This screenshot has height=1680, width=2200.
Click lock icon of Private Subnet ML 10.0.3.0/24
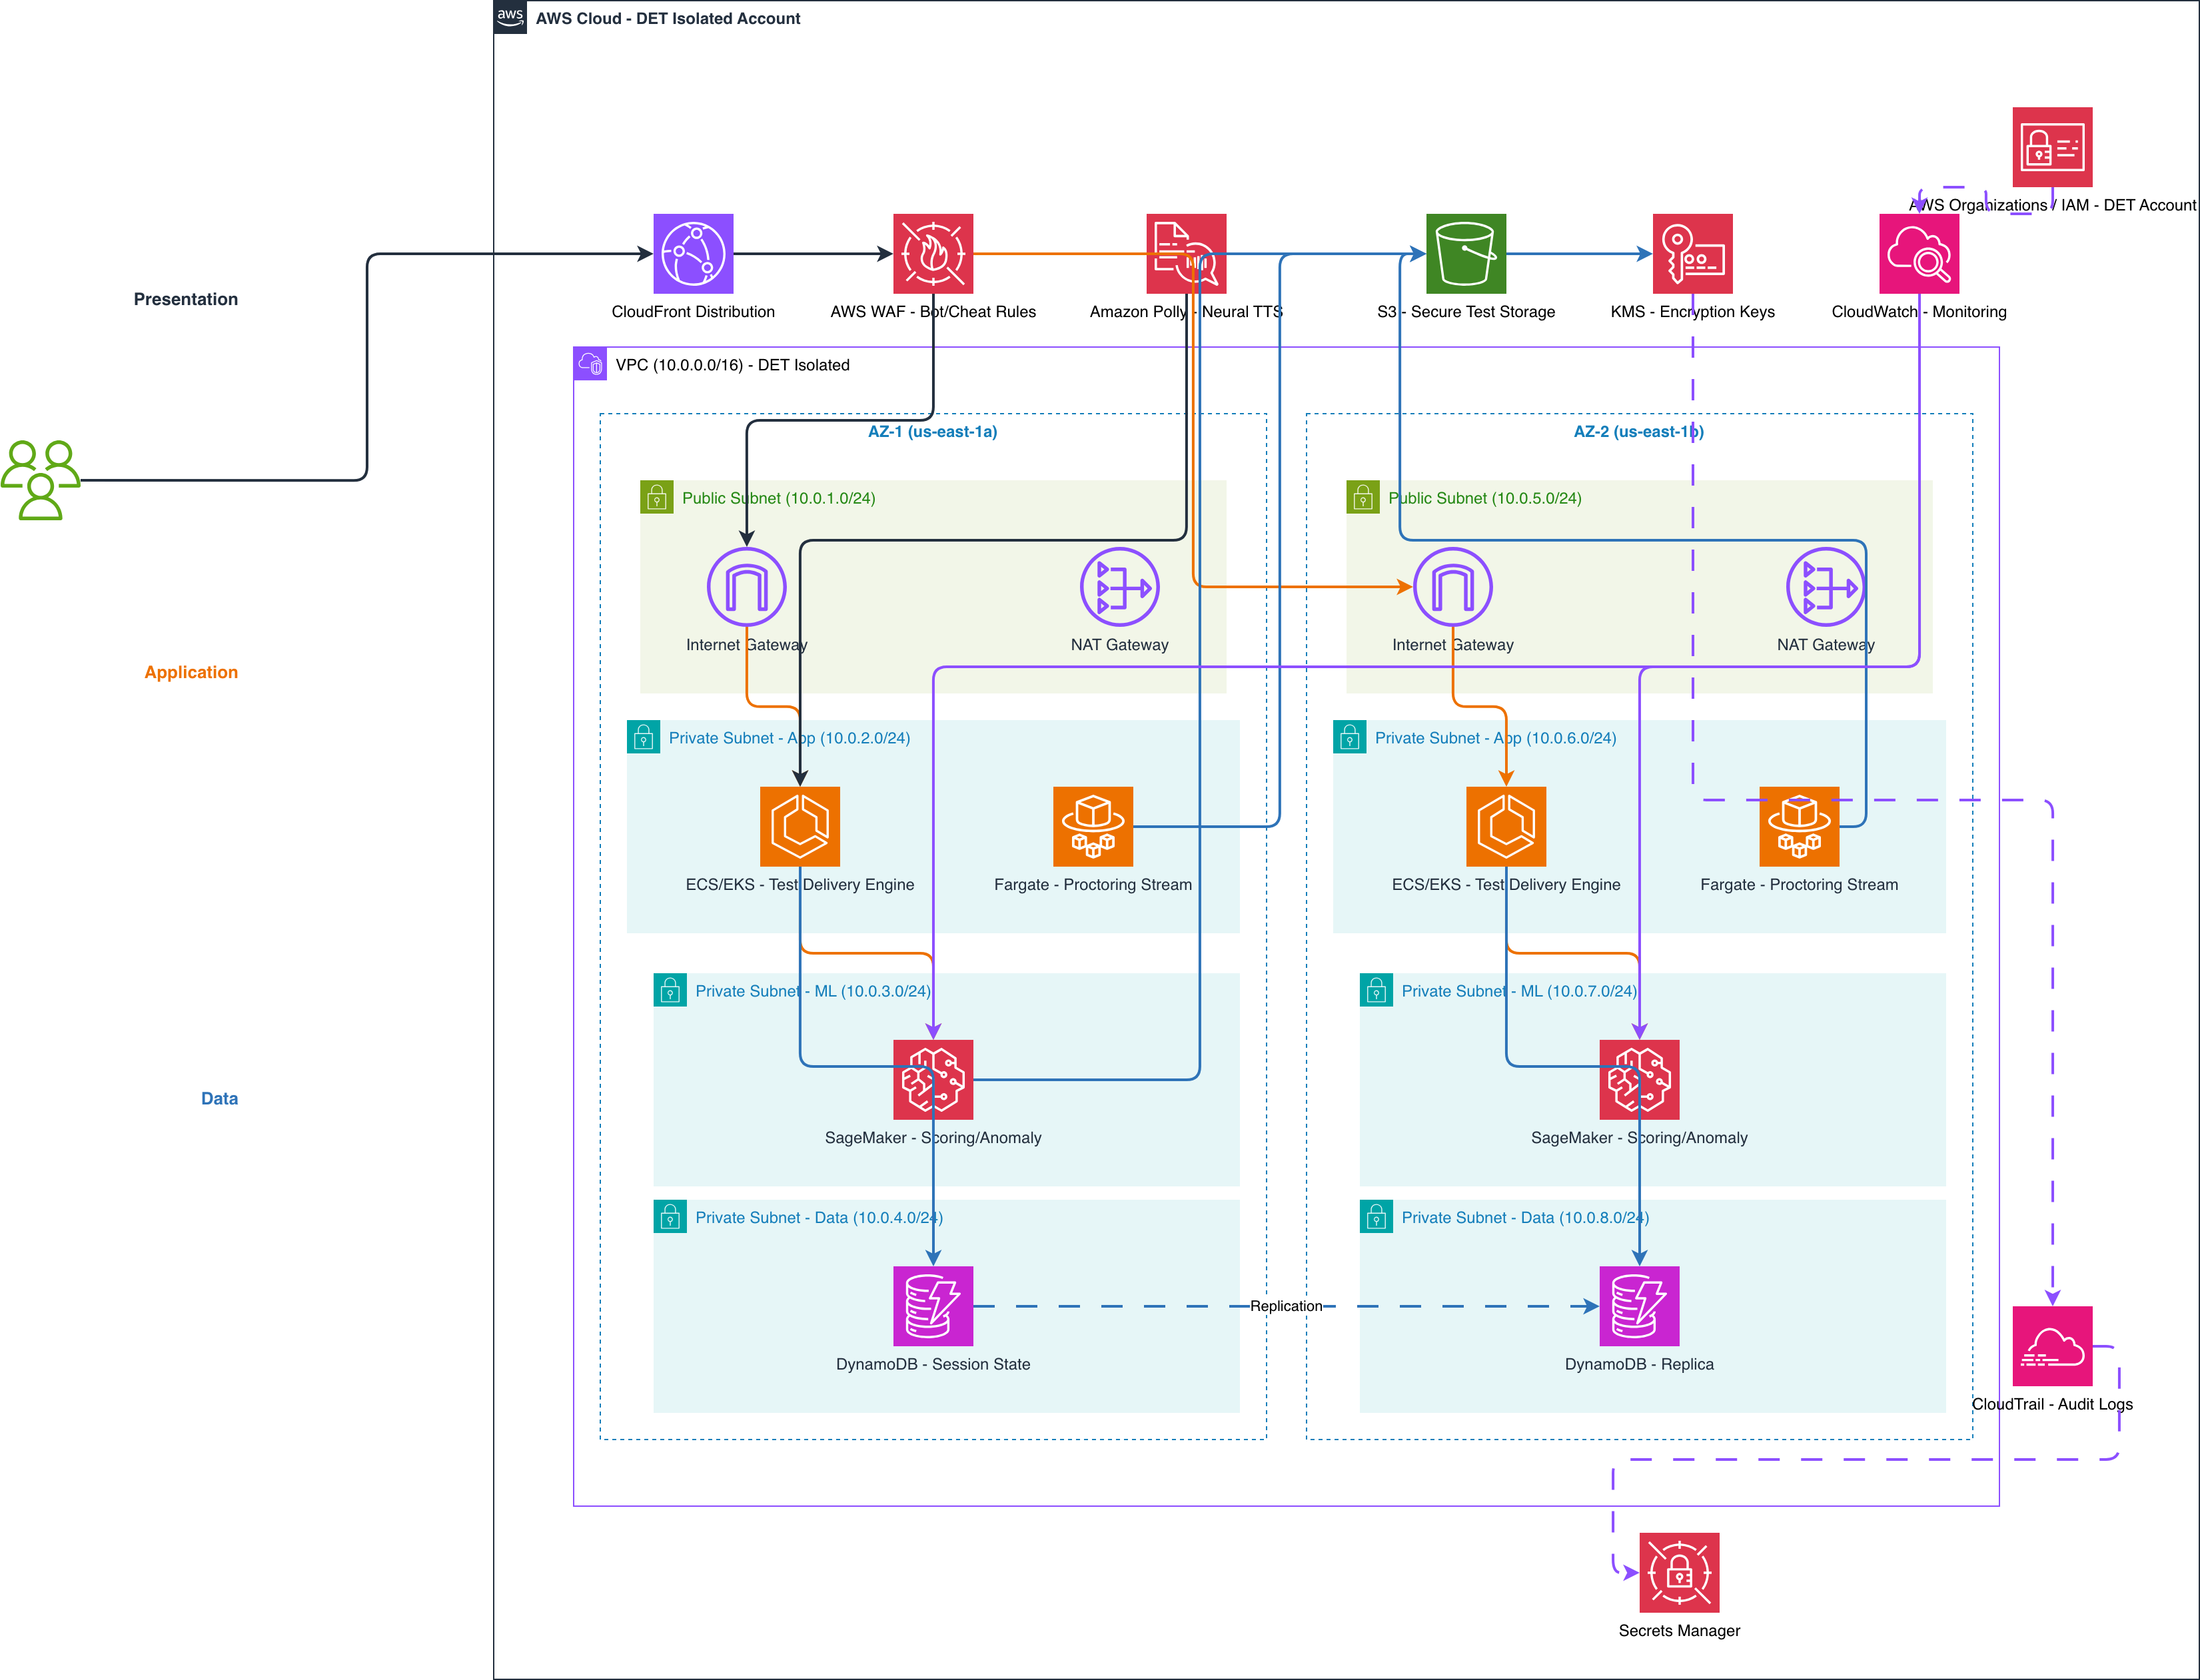670,990
